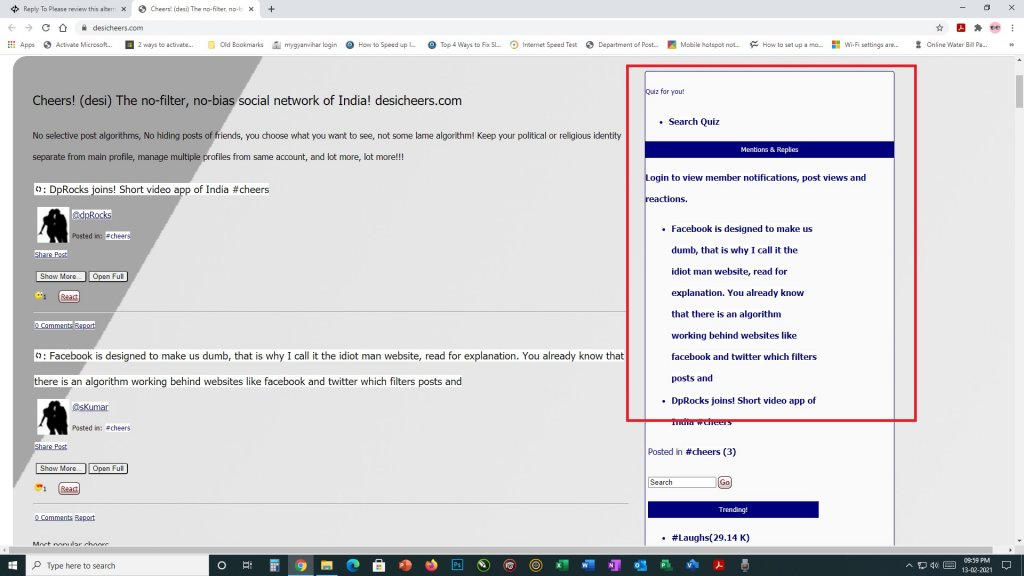Open Microsoft Store from taskbar
This screenshot has height=576, width=1024.
(379, 565)
